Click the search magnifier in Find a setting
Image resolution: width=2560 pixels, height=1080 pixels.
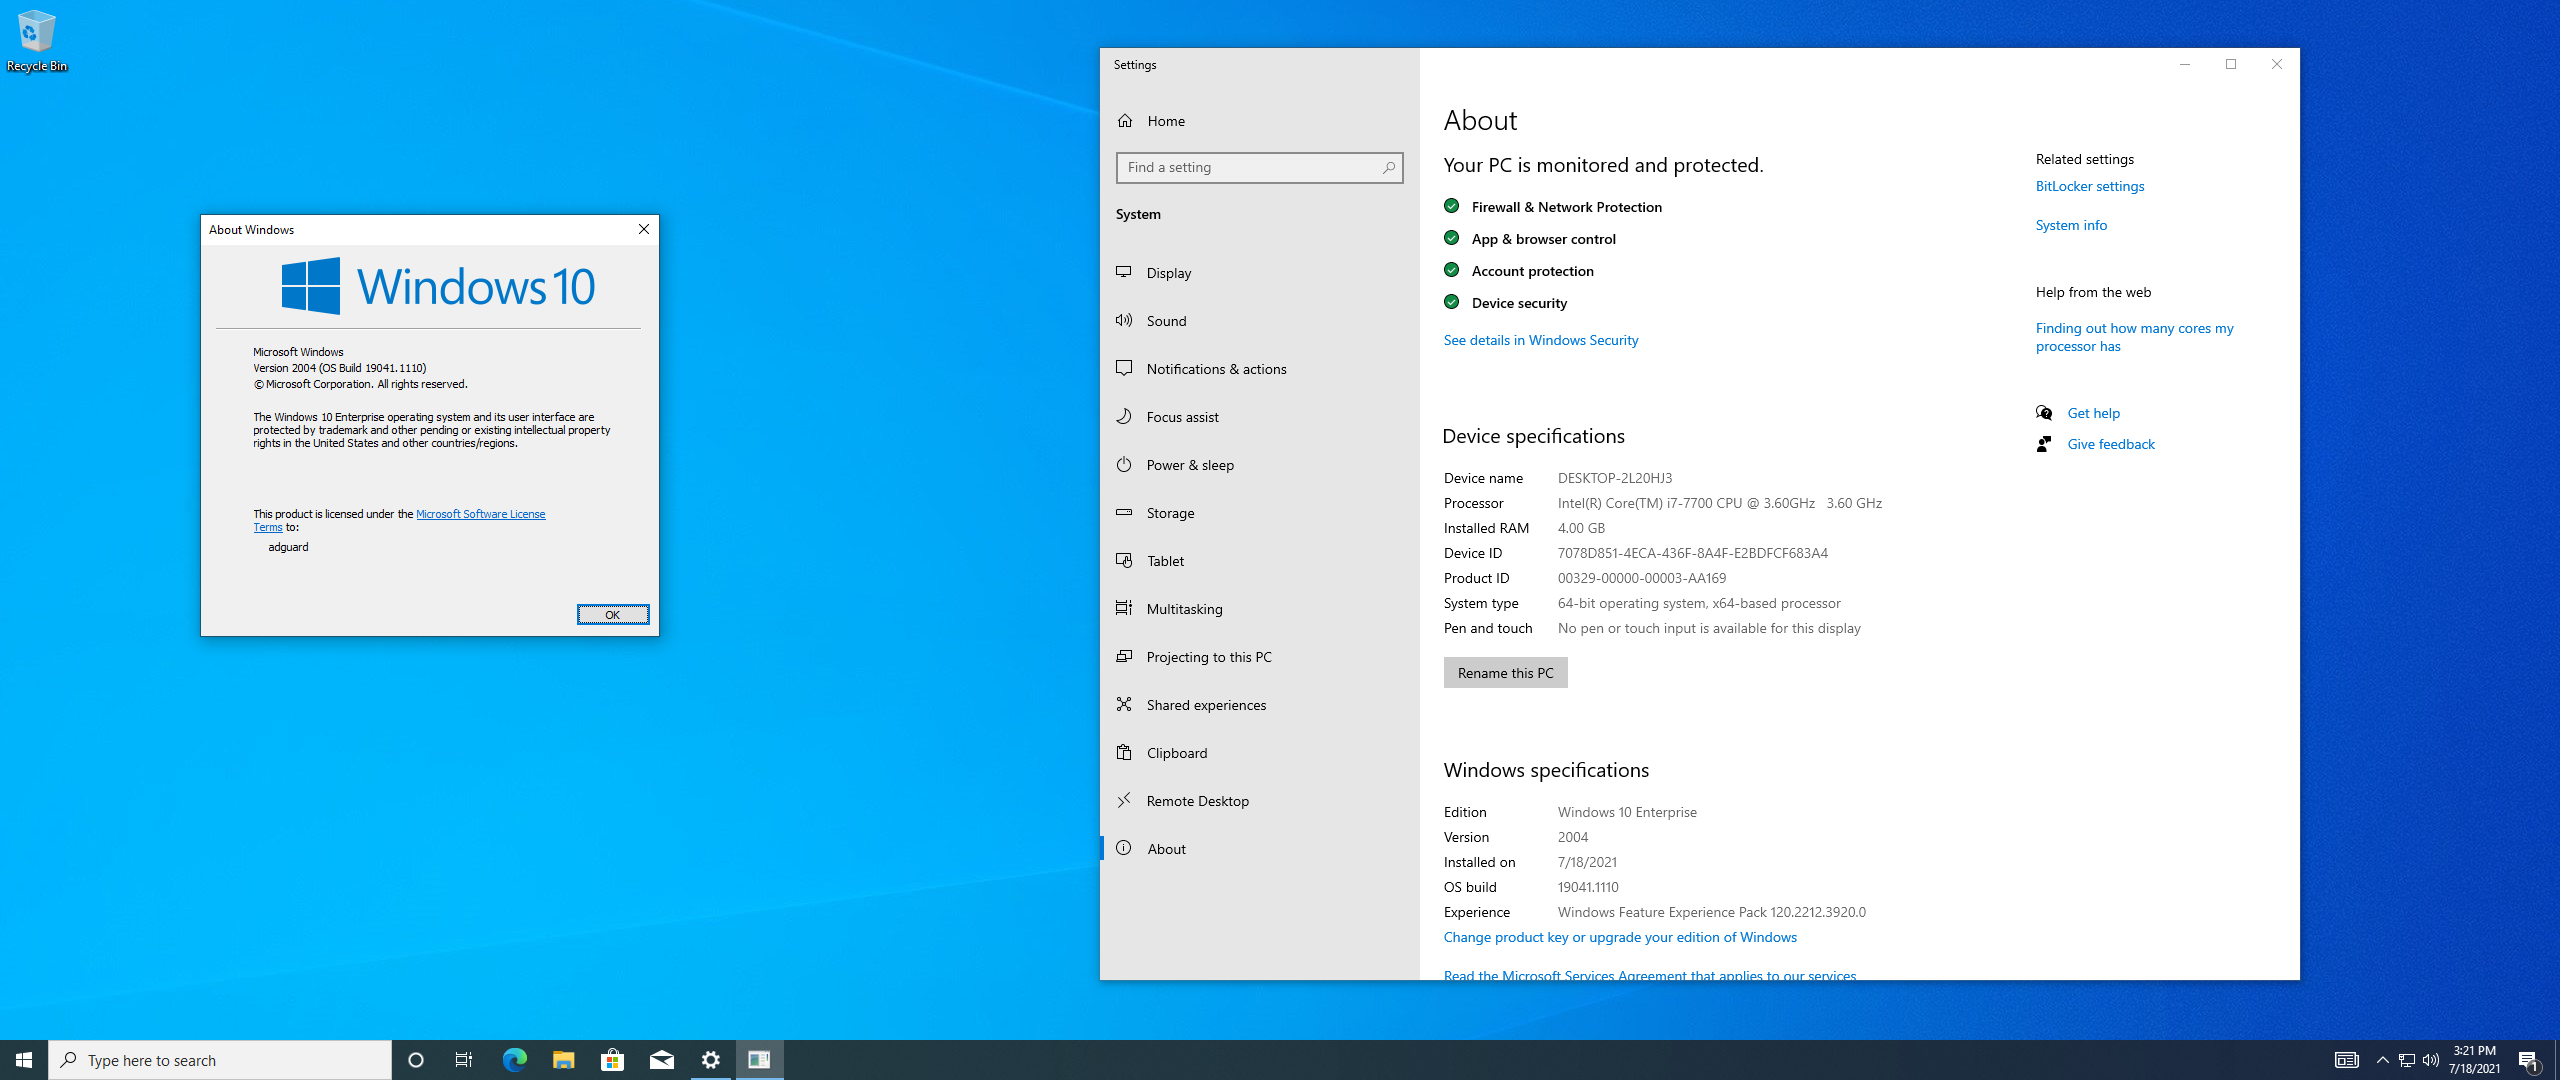point(1389,168)
